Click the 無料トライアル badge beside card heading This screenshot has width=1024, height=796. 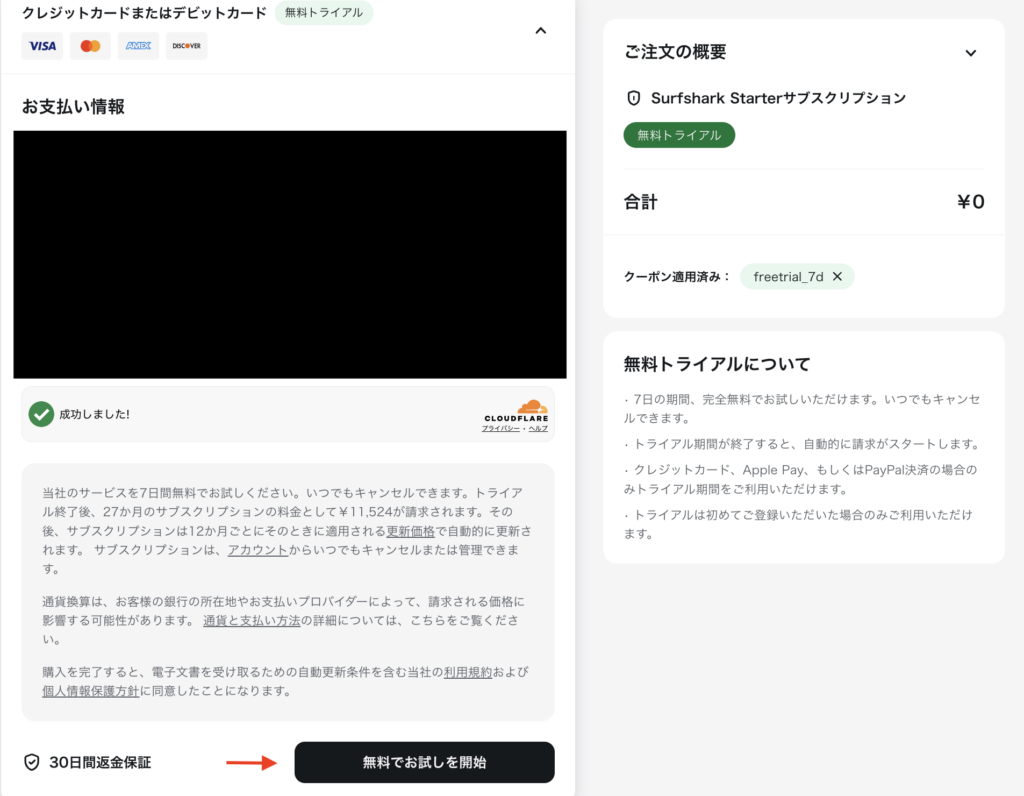click(x=324, y=12)
